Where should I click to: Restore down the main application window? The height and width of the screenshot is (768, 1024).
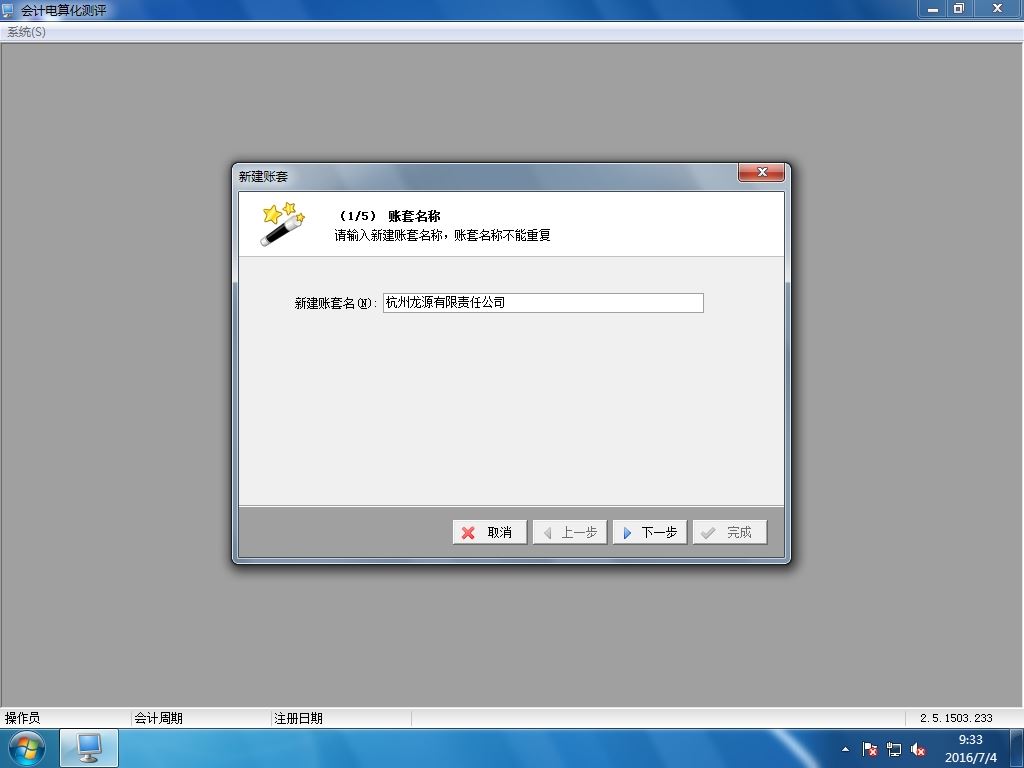click(x=959, y=9)
